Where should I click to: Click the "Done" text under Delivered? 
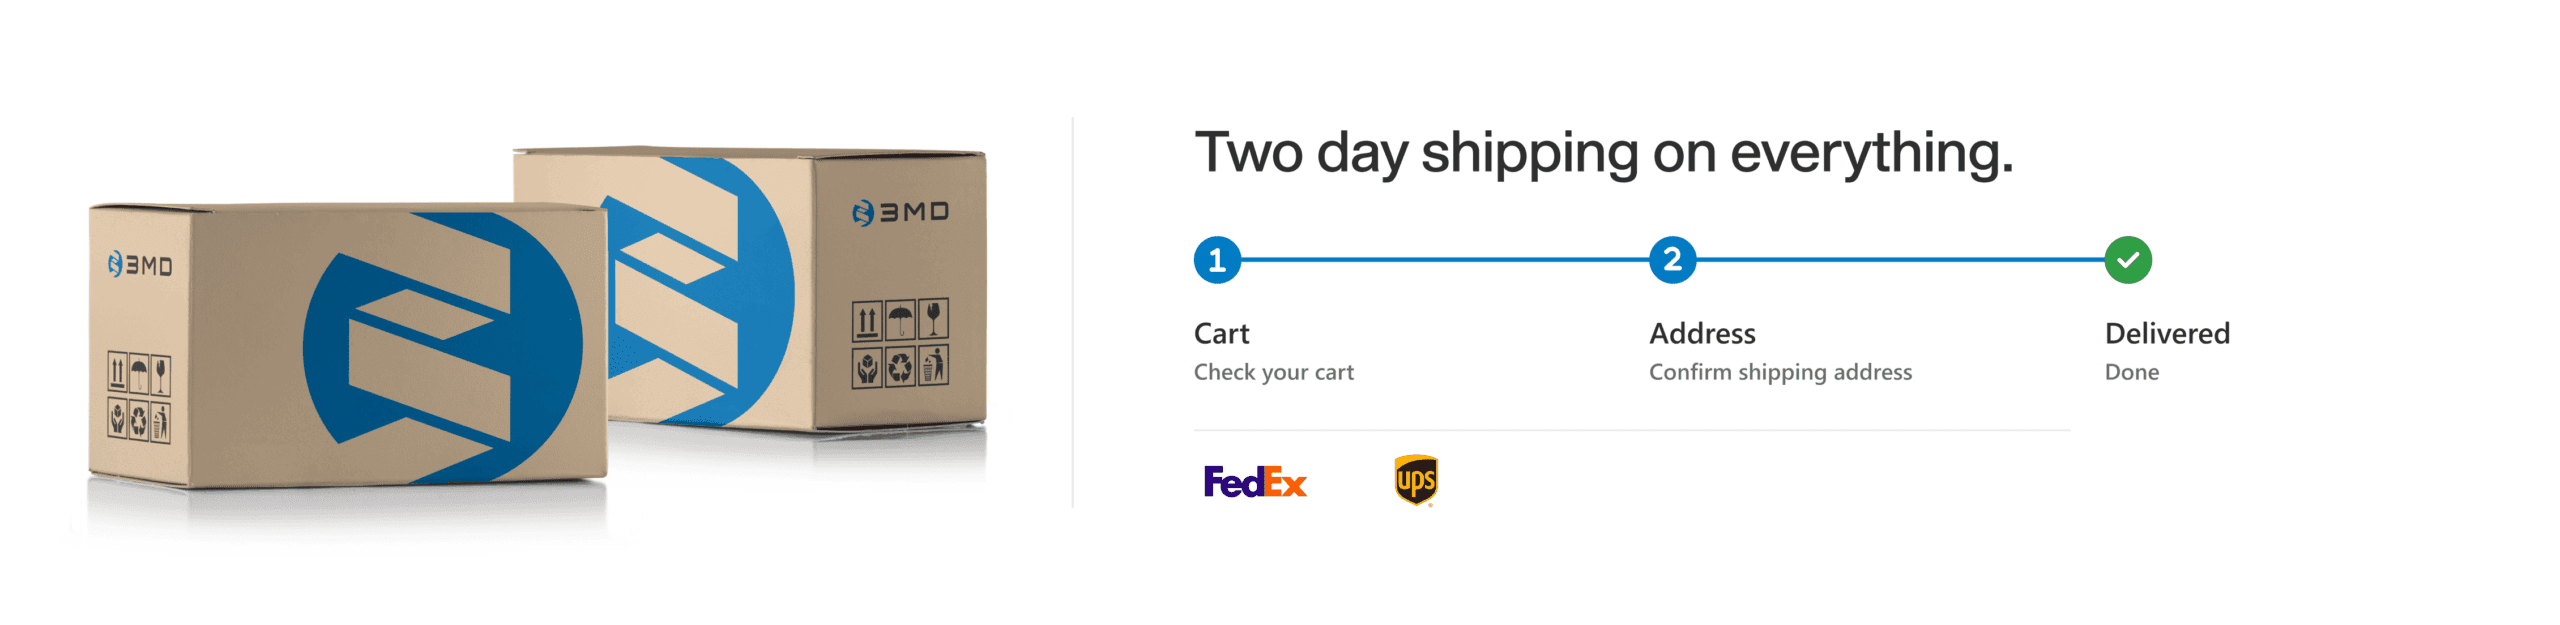[x=2131, y=372]
